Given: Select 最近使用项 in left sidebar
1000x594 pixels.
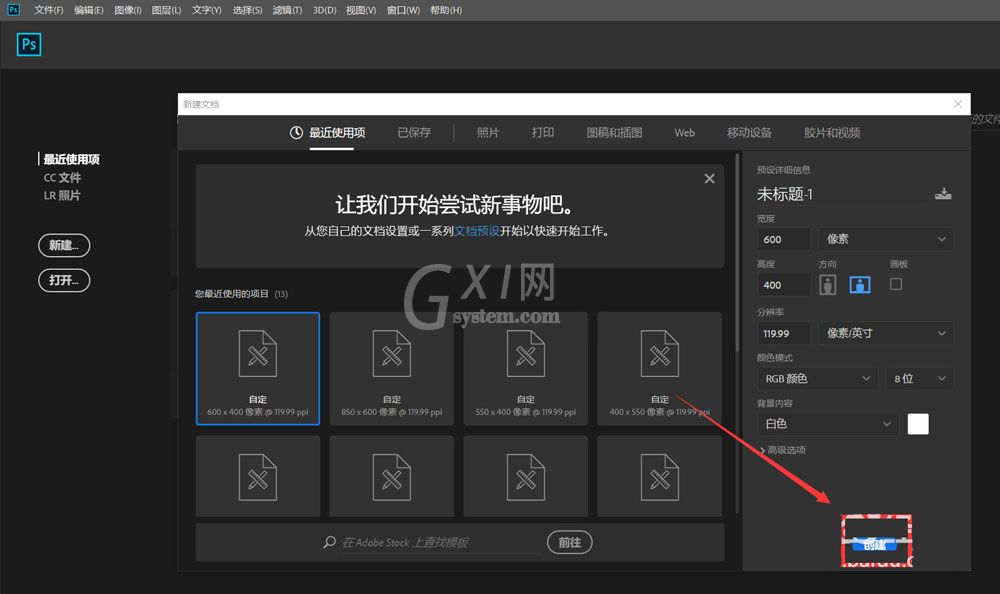Looking at the screenshot, I should 71,159.
